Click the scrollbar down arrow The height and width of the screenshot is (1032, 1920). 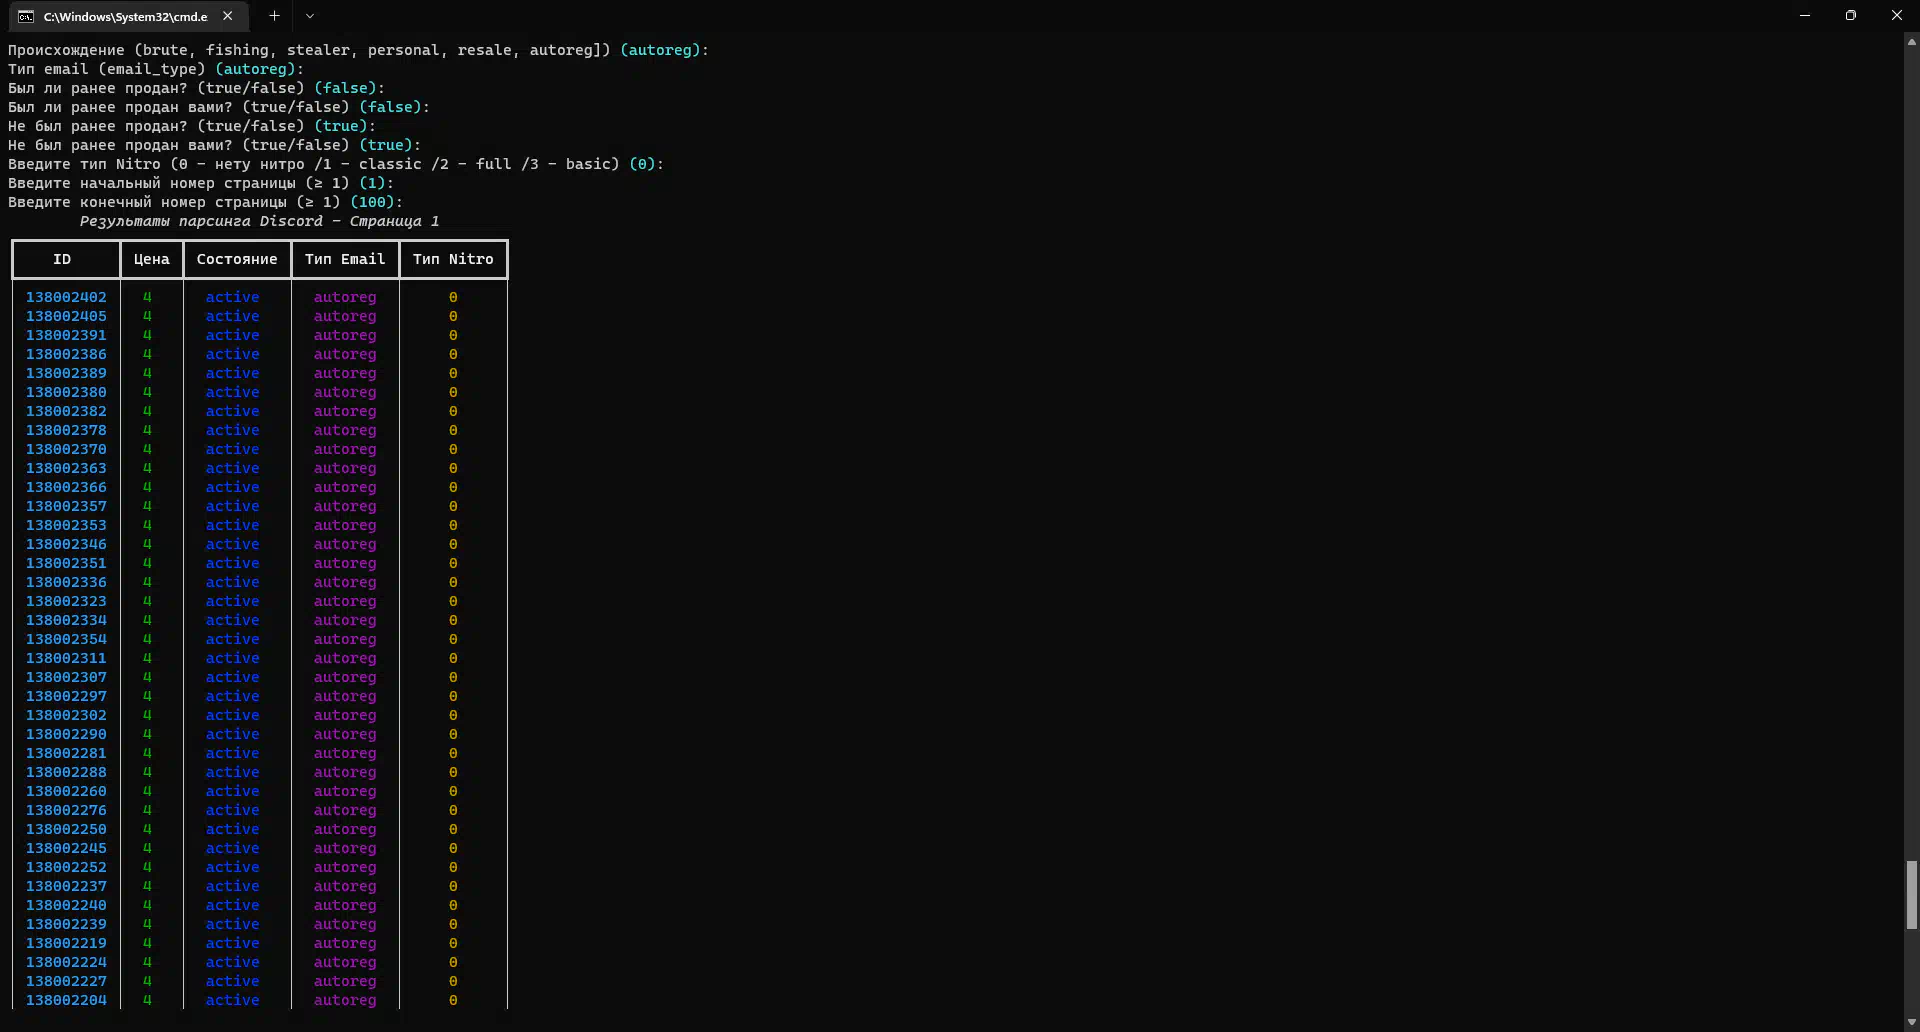click(1912, 1022)
